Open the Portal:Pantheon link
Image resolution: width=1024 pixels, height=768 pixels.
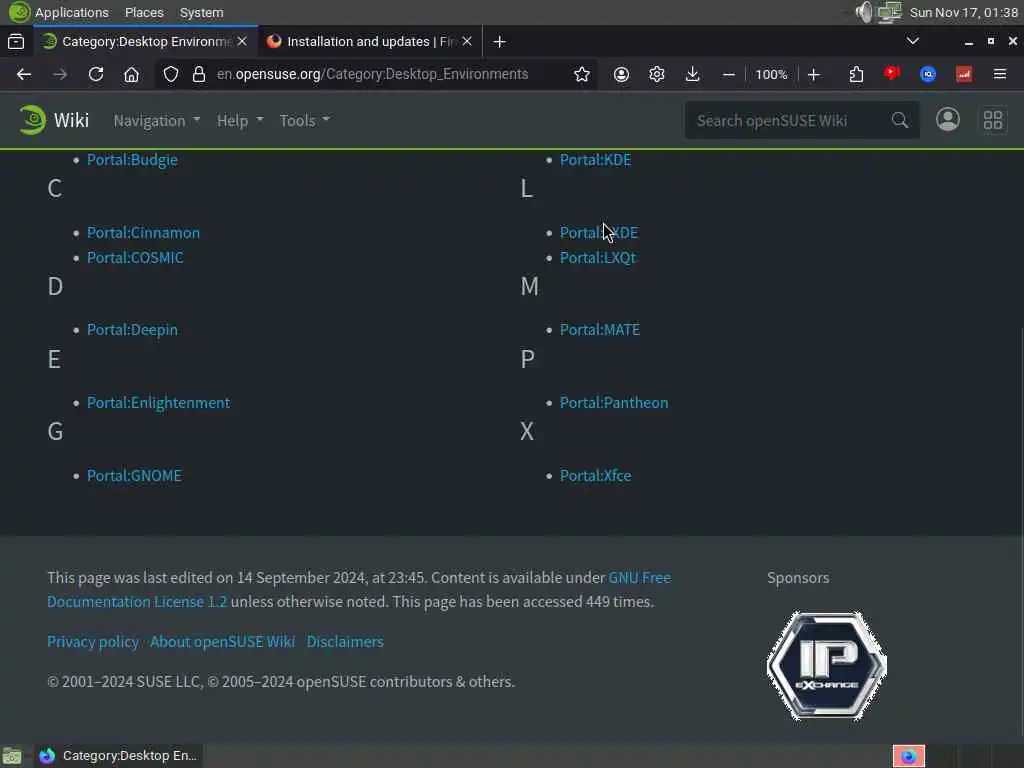point(614,403)
